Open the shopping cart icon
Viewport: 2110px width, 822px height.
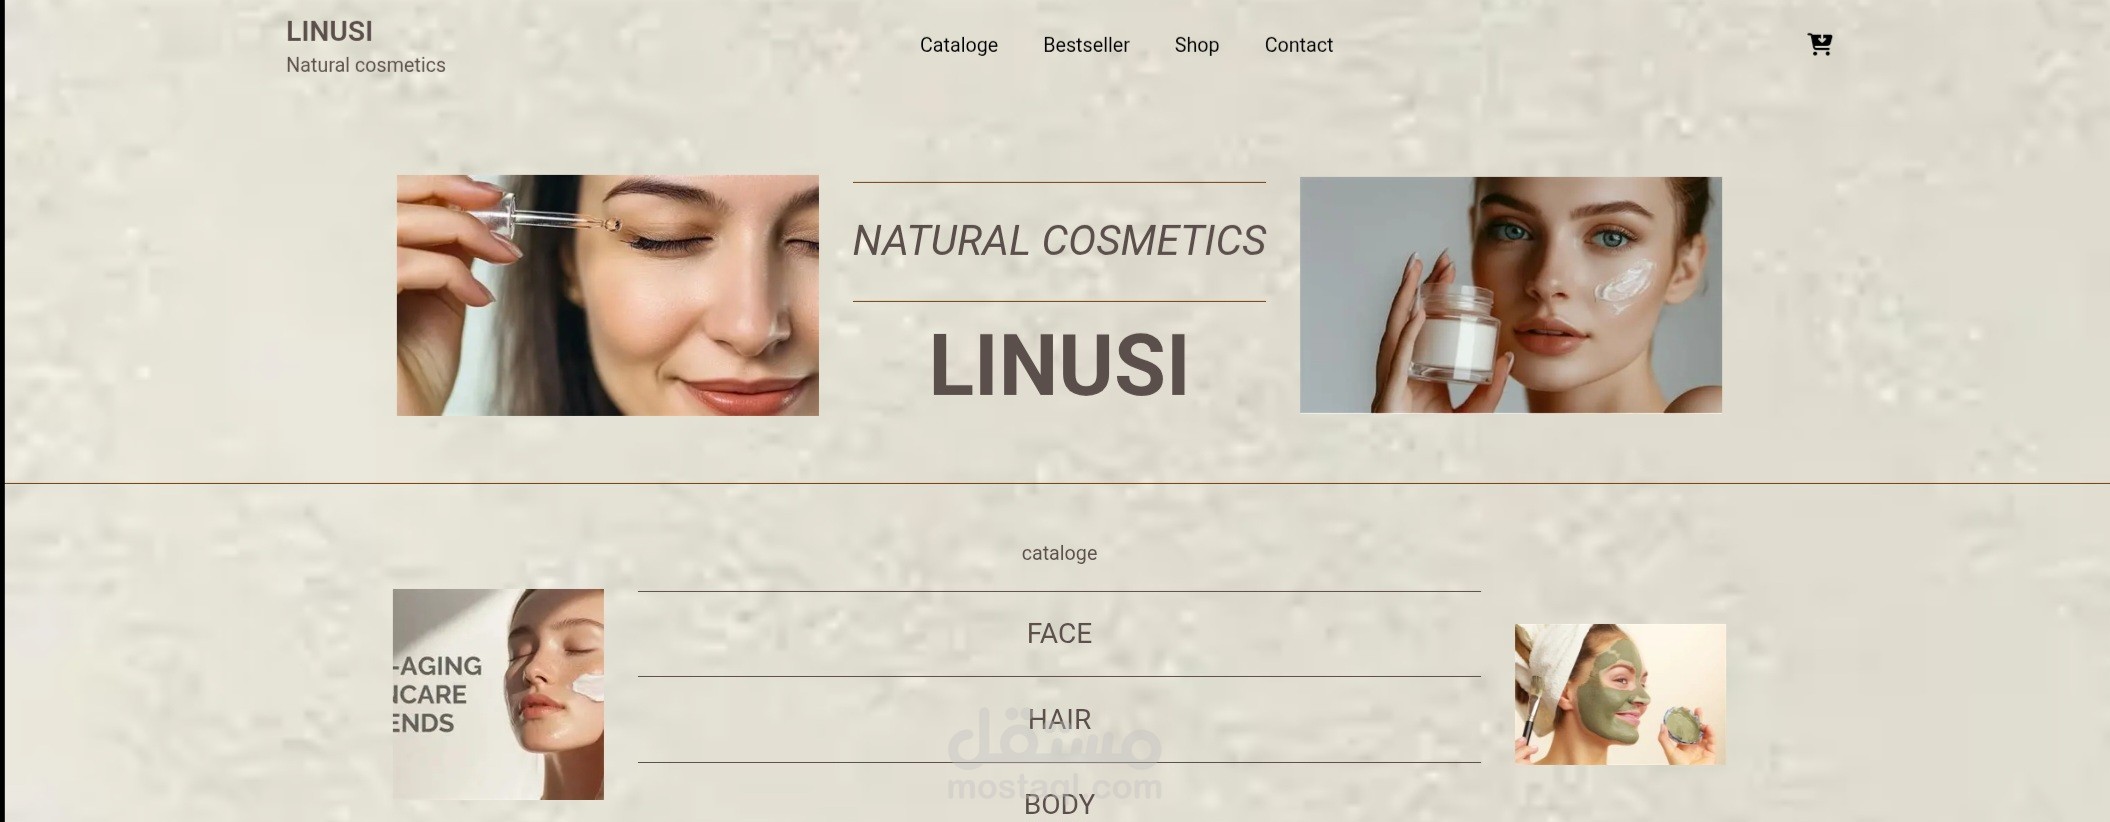point(1819,44)
